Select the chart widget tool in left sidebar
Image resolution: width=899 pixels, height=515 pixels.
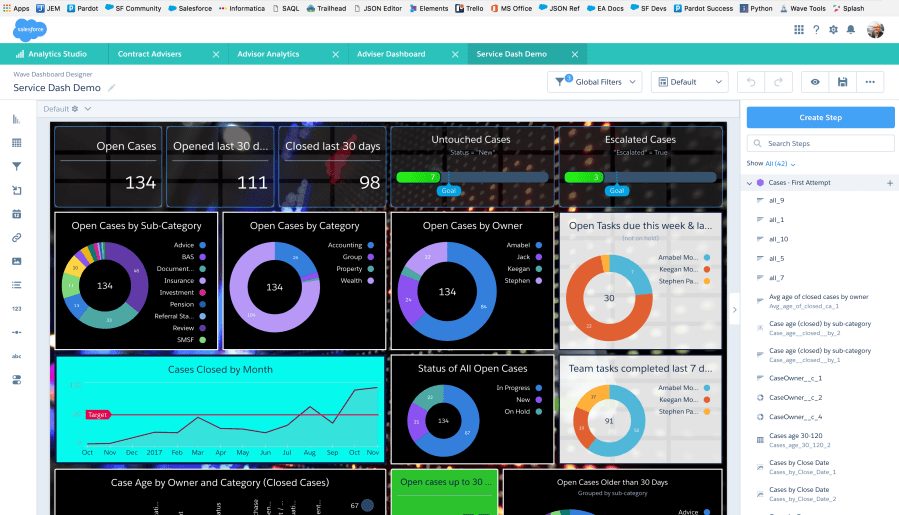(x=17, y=119)
